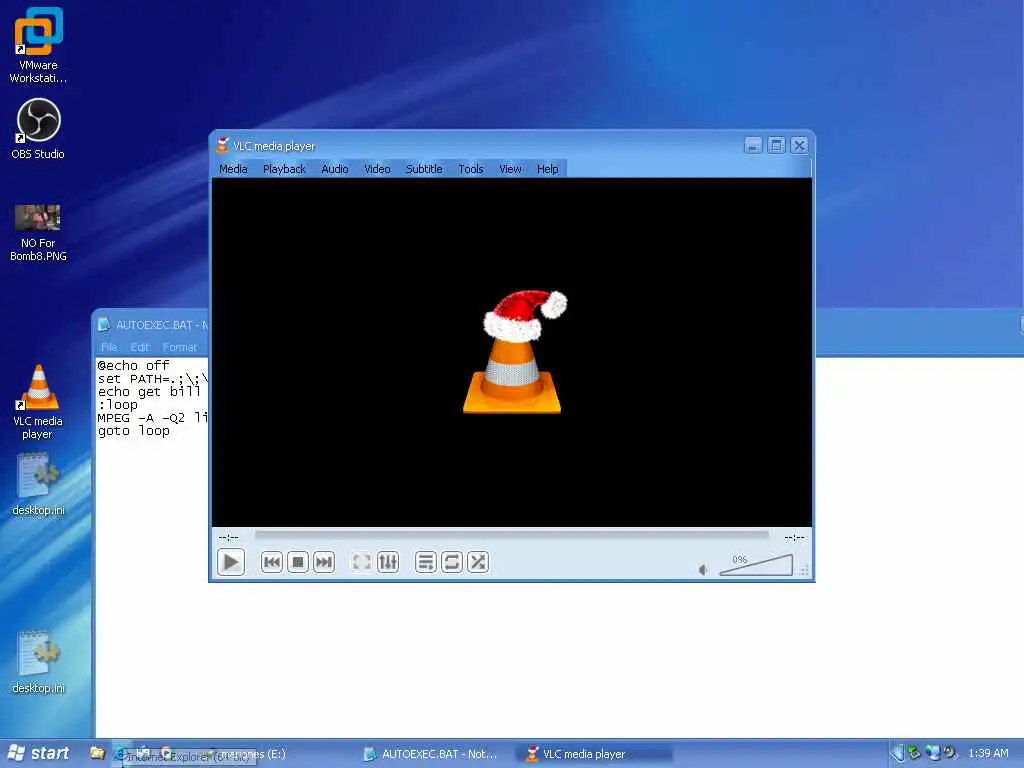Toggle VLC random shuffle
The width and height of the screenshot is (1024, 768).
478,562
